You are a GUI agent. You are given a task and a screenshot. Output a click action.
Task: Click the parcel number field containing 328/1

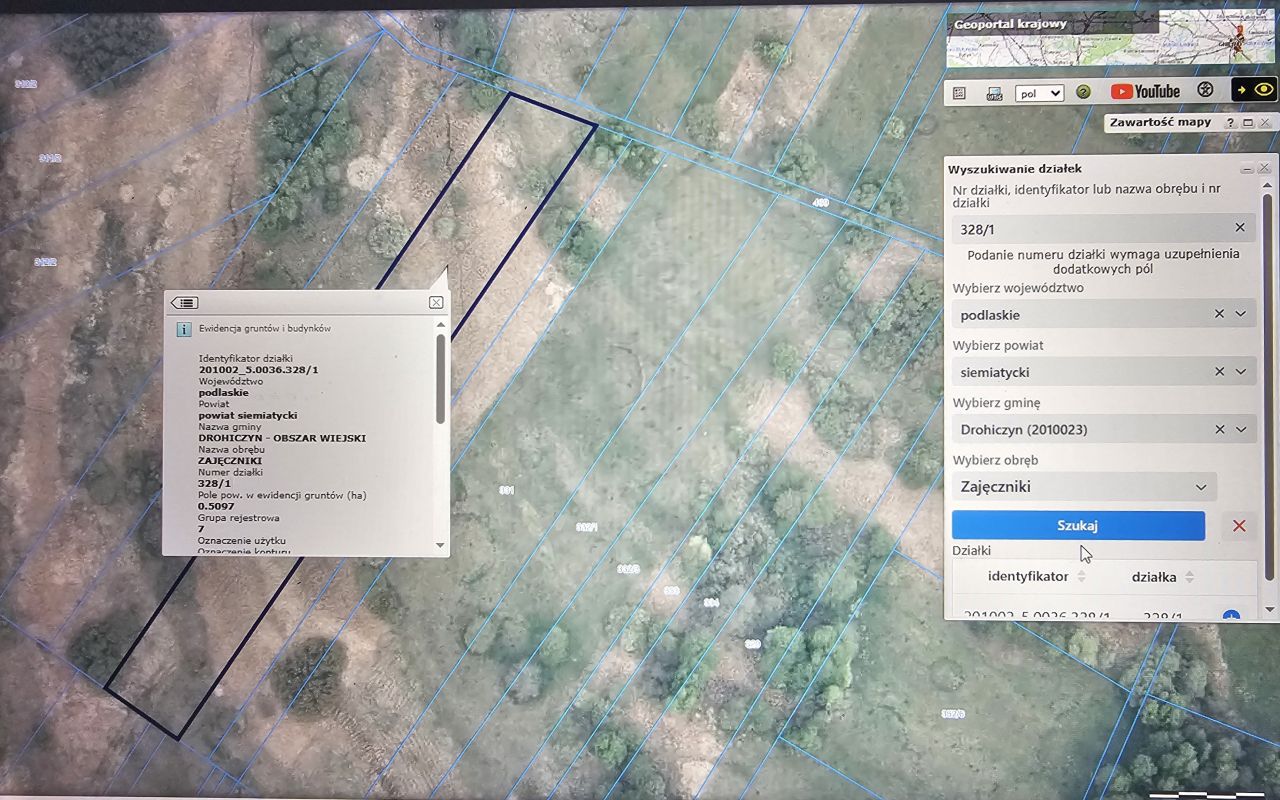tap(1103, 229)
